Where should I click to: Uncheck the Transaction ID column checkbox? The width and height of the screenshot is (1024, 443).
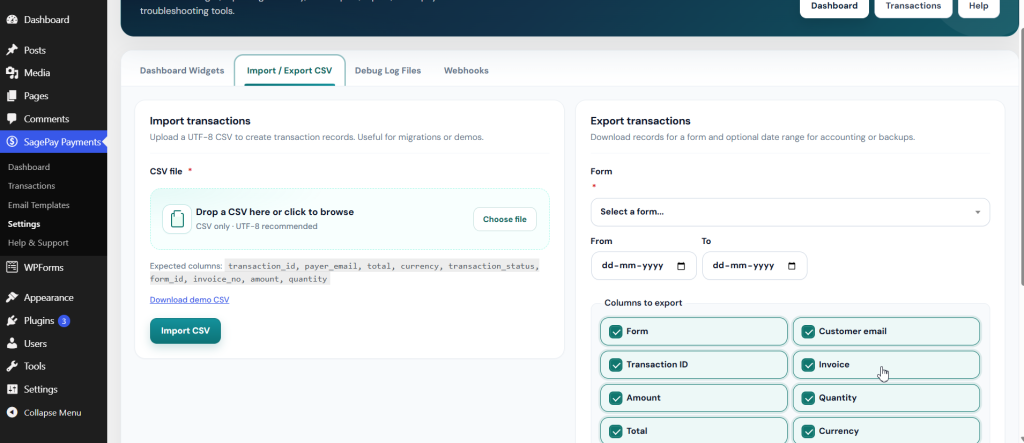point(615,365)
